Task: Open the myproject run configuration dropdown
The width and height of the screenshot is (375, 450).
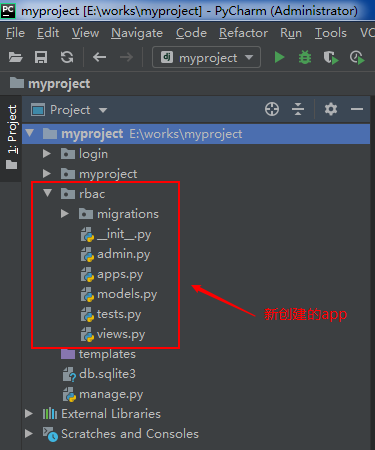Action: [206, 57]
